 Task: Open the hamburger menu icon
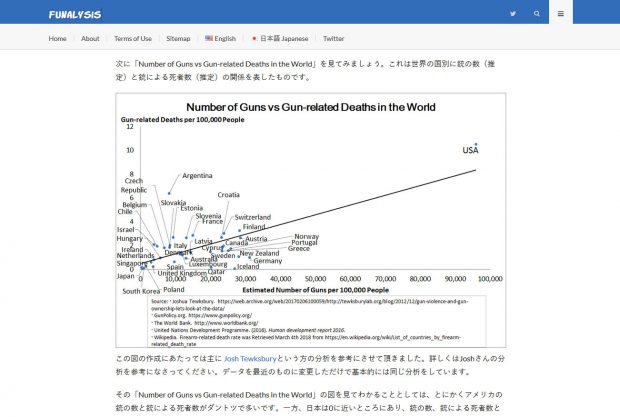point(561,13)
